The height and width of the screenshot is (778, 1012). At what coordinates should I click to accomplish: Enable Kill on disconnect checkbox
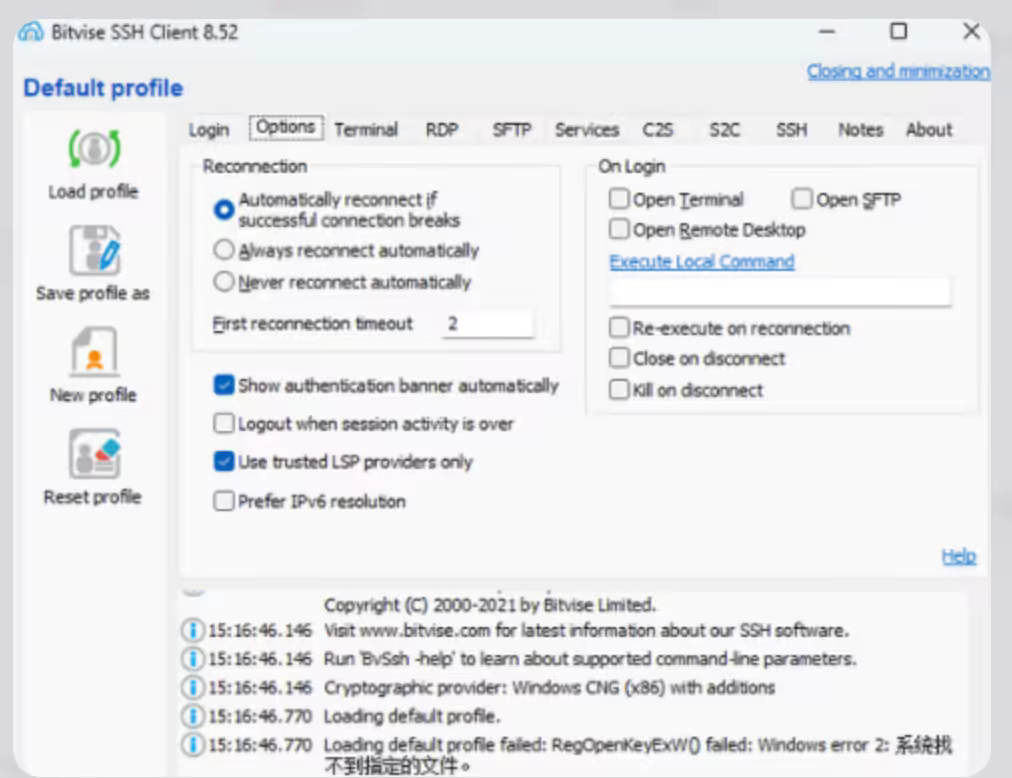tap(619, 390)
